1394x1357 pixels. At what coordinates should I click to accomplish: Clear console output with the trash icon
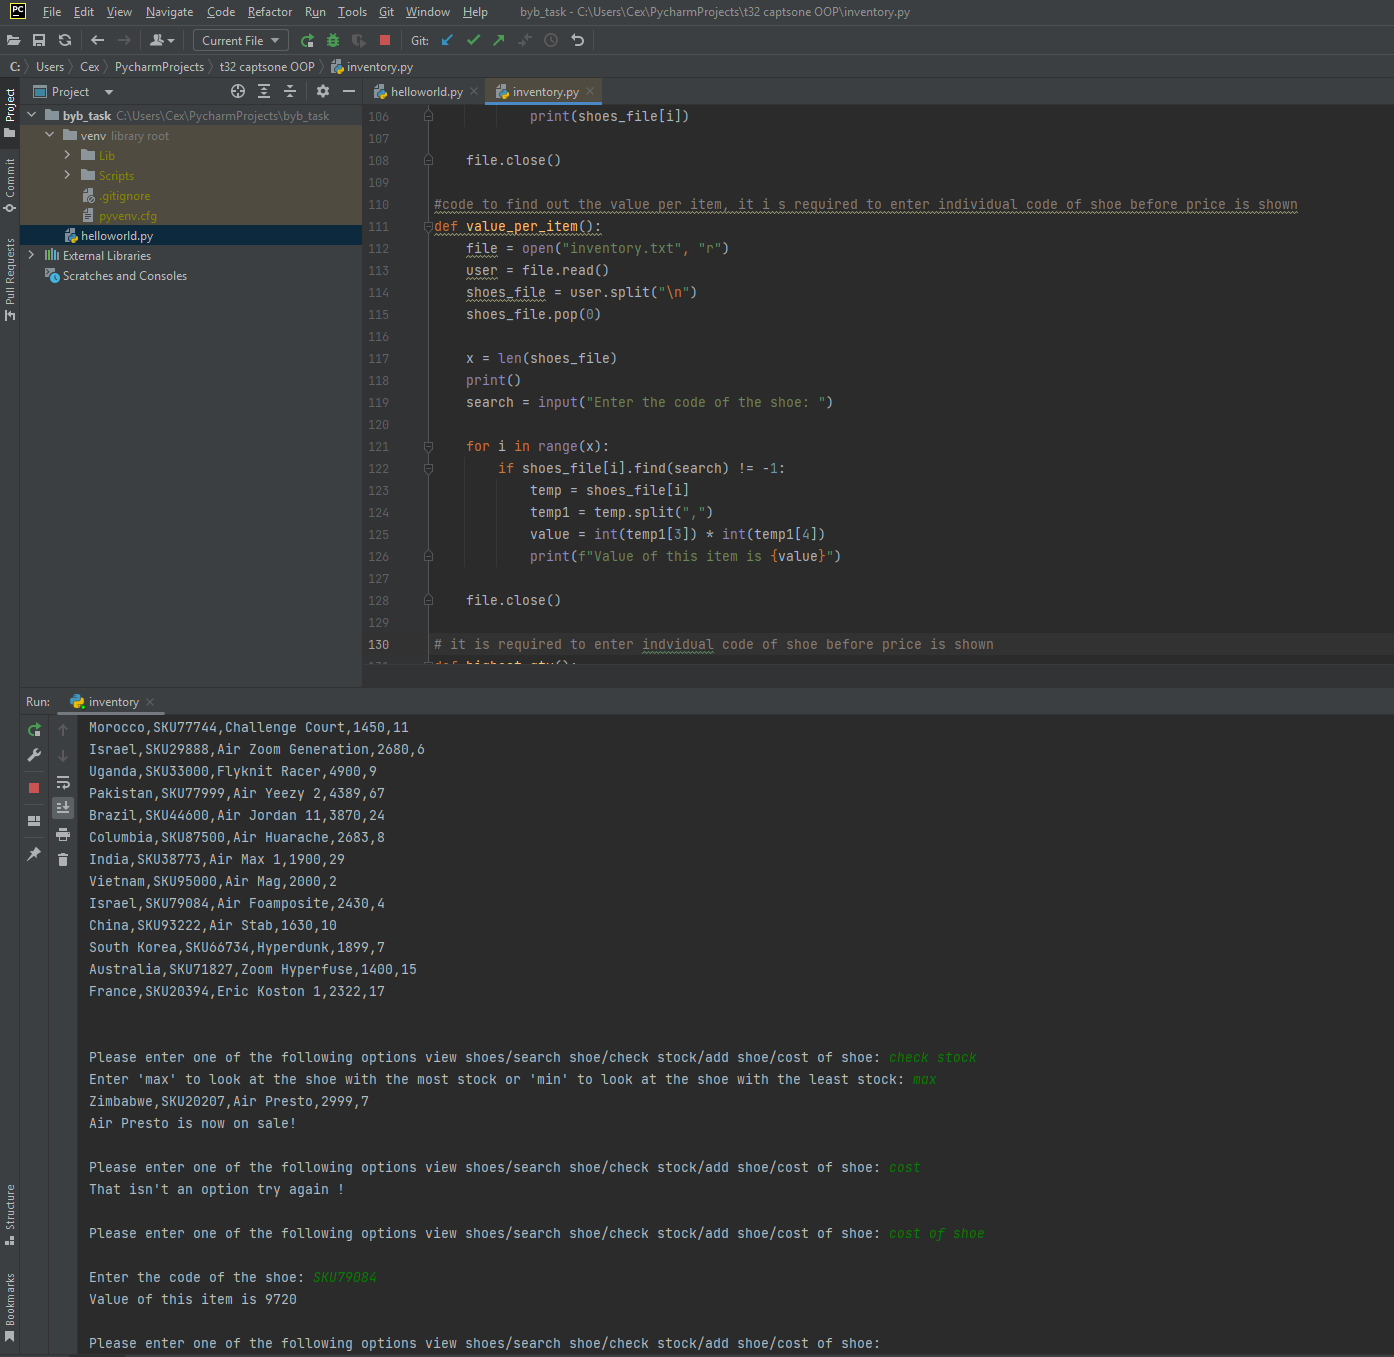[63, 860]
